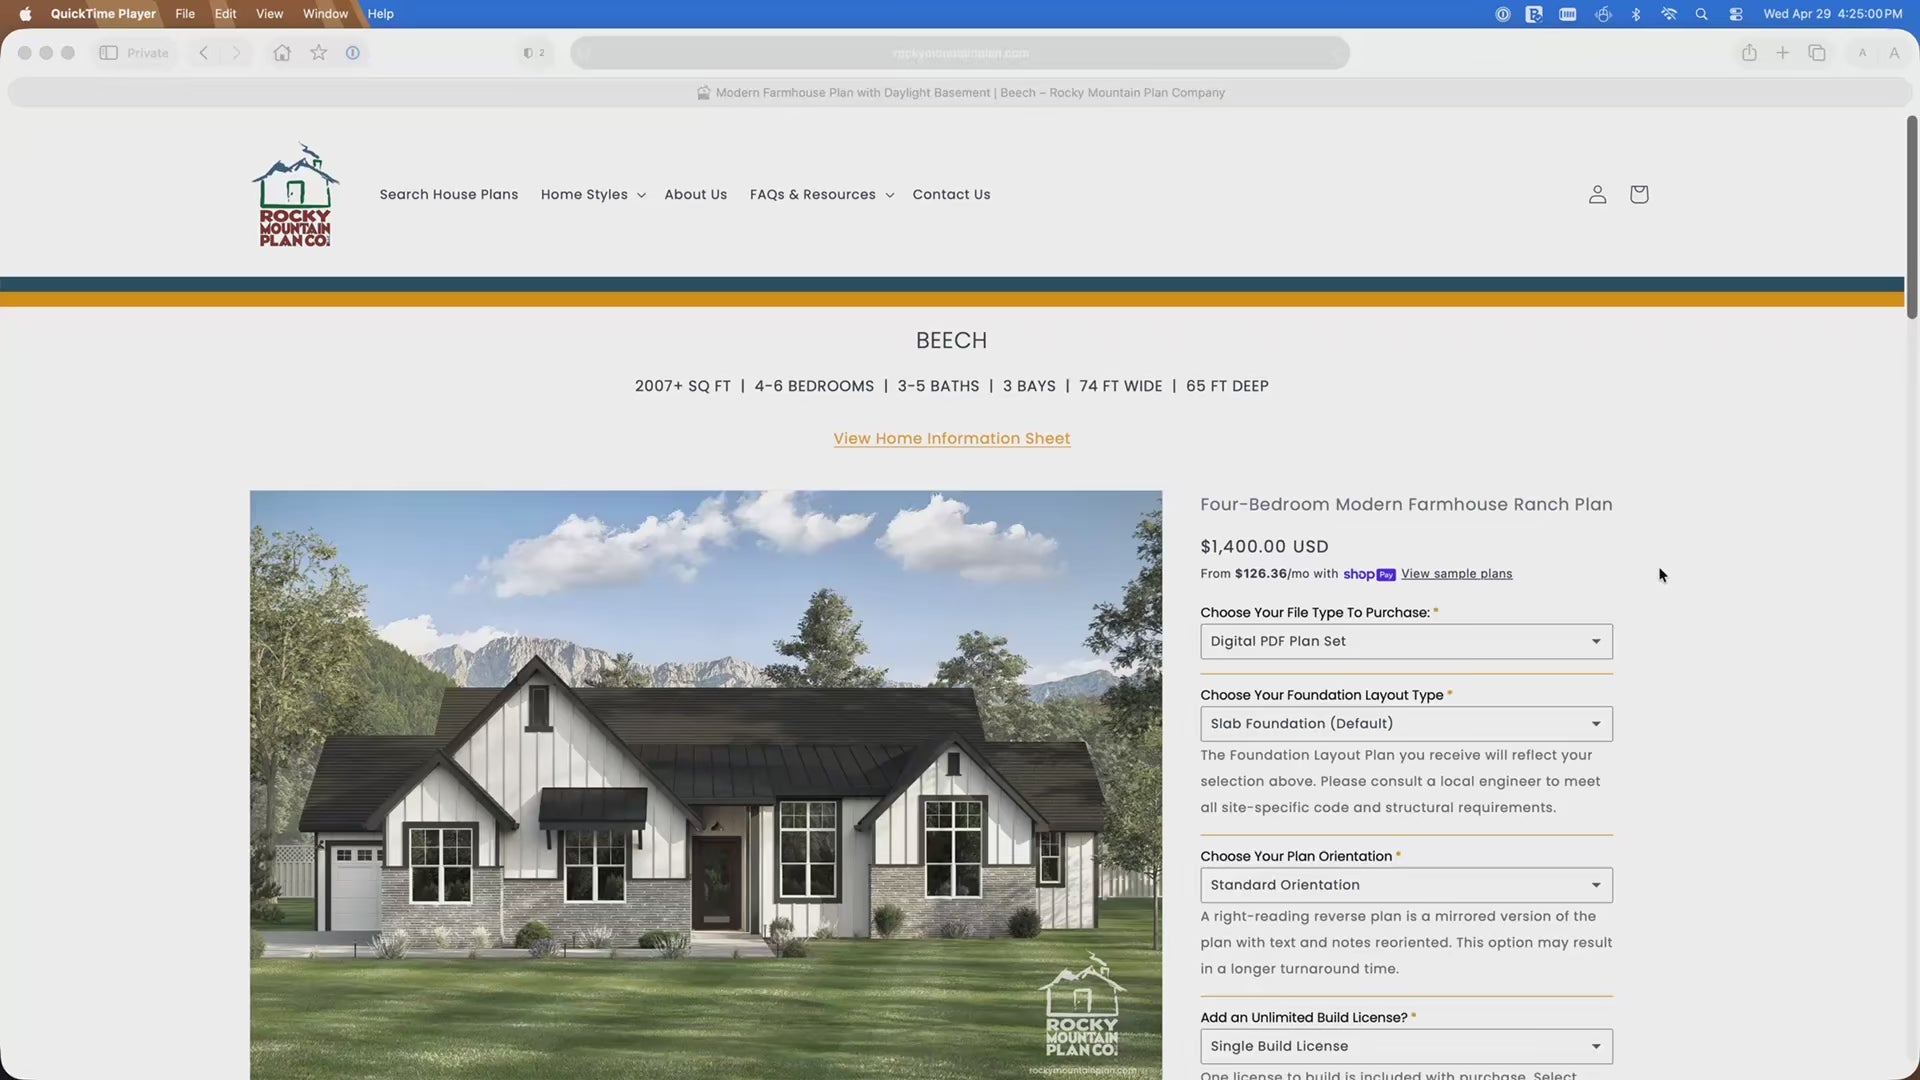Click the Four-Bedroom Modern Farmhouse Ranch Plan heading
The image size is (1920, 1080).
point(1406,505)
